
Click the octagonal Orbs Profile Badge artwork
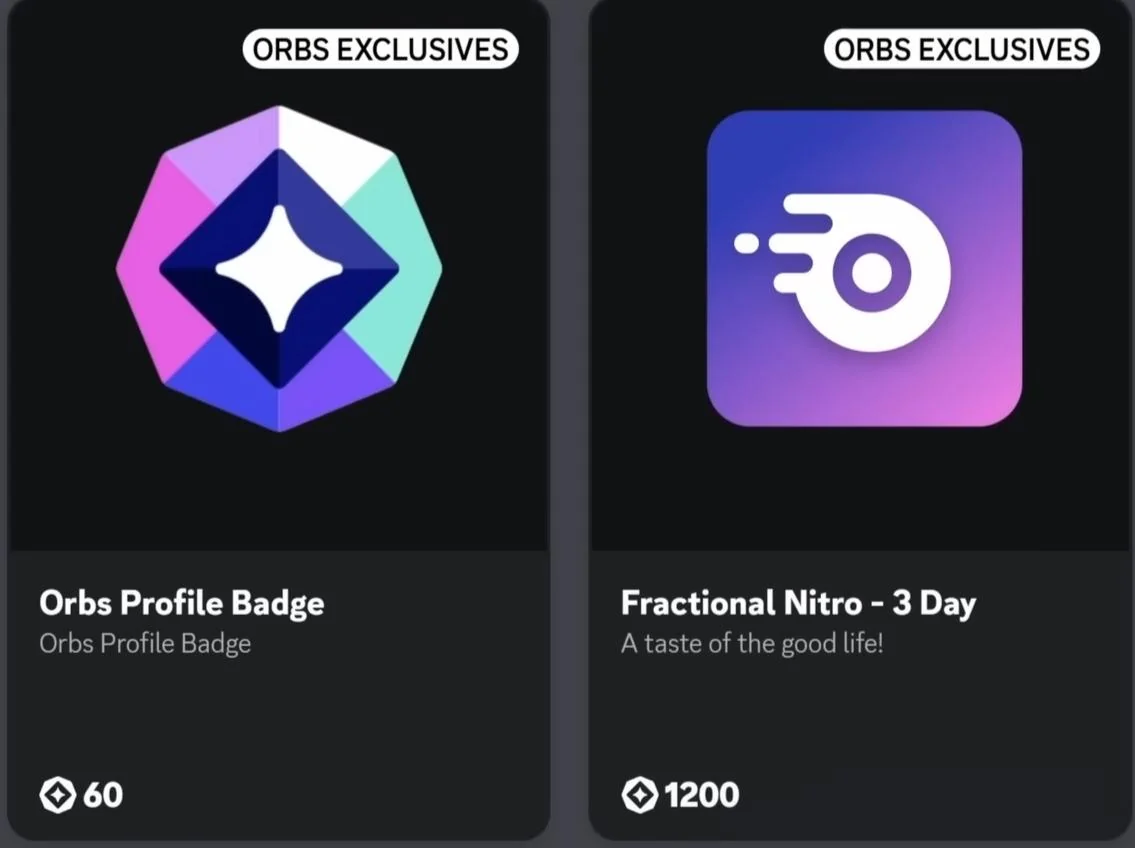[x=279, y=268]
